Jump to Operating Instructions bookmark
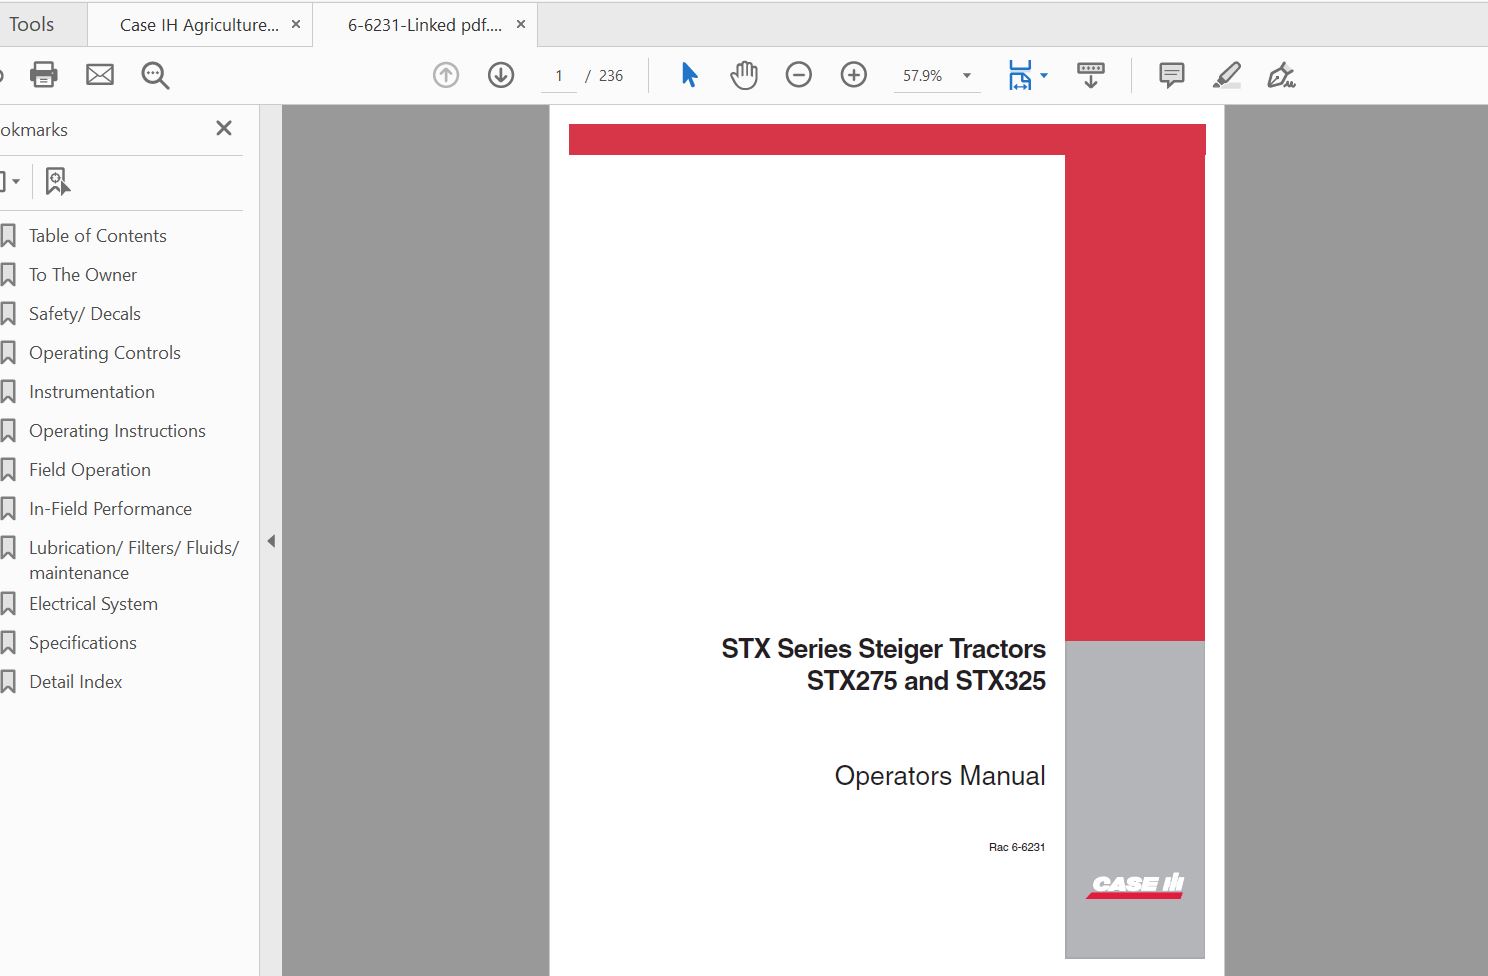Image resolution: width=1488 pixels, height=976 pixels. click(117, 431)
